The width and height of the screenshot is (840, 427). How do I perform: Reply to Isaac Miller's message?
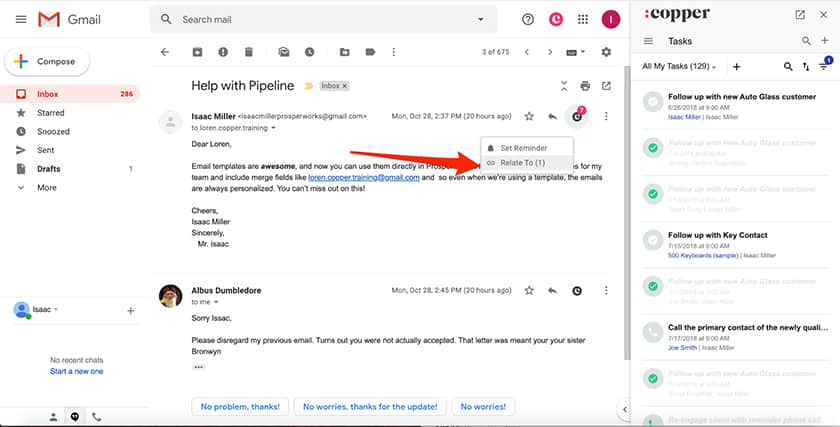(x=552, y=116)
